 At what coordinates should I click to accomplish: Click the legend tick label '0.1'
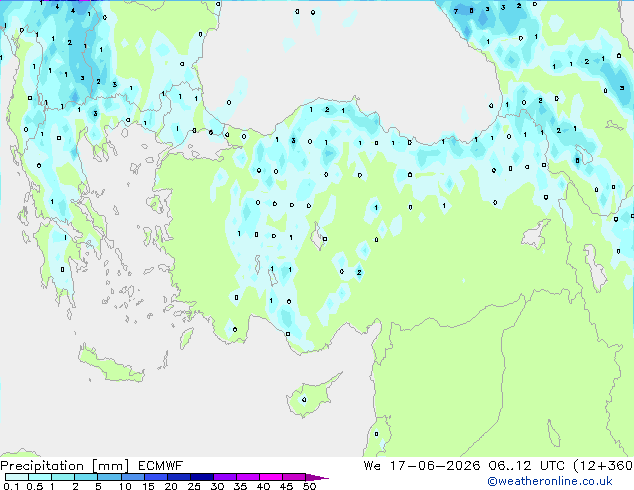point(11,486)
